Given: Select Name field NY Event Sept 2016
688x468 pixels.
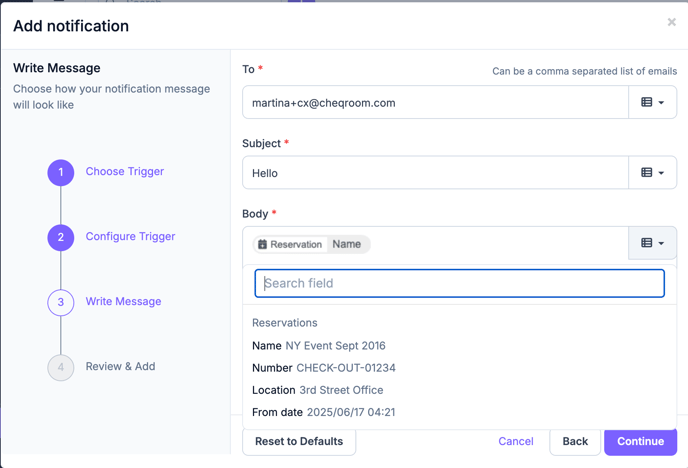Looking at the screenshot, I should tap(319, 346).
